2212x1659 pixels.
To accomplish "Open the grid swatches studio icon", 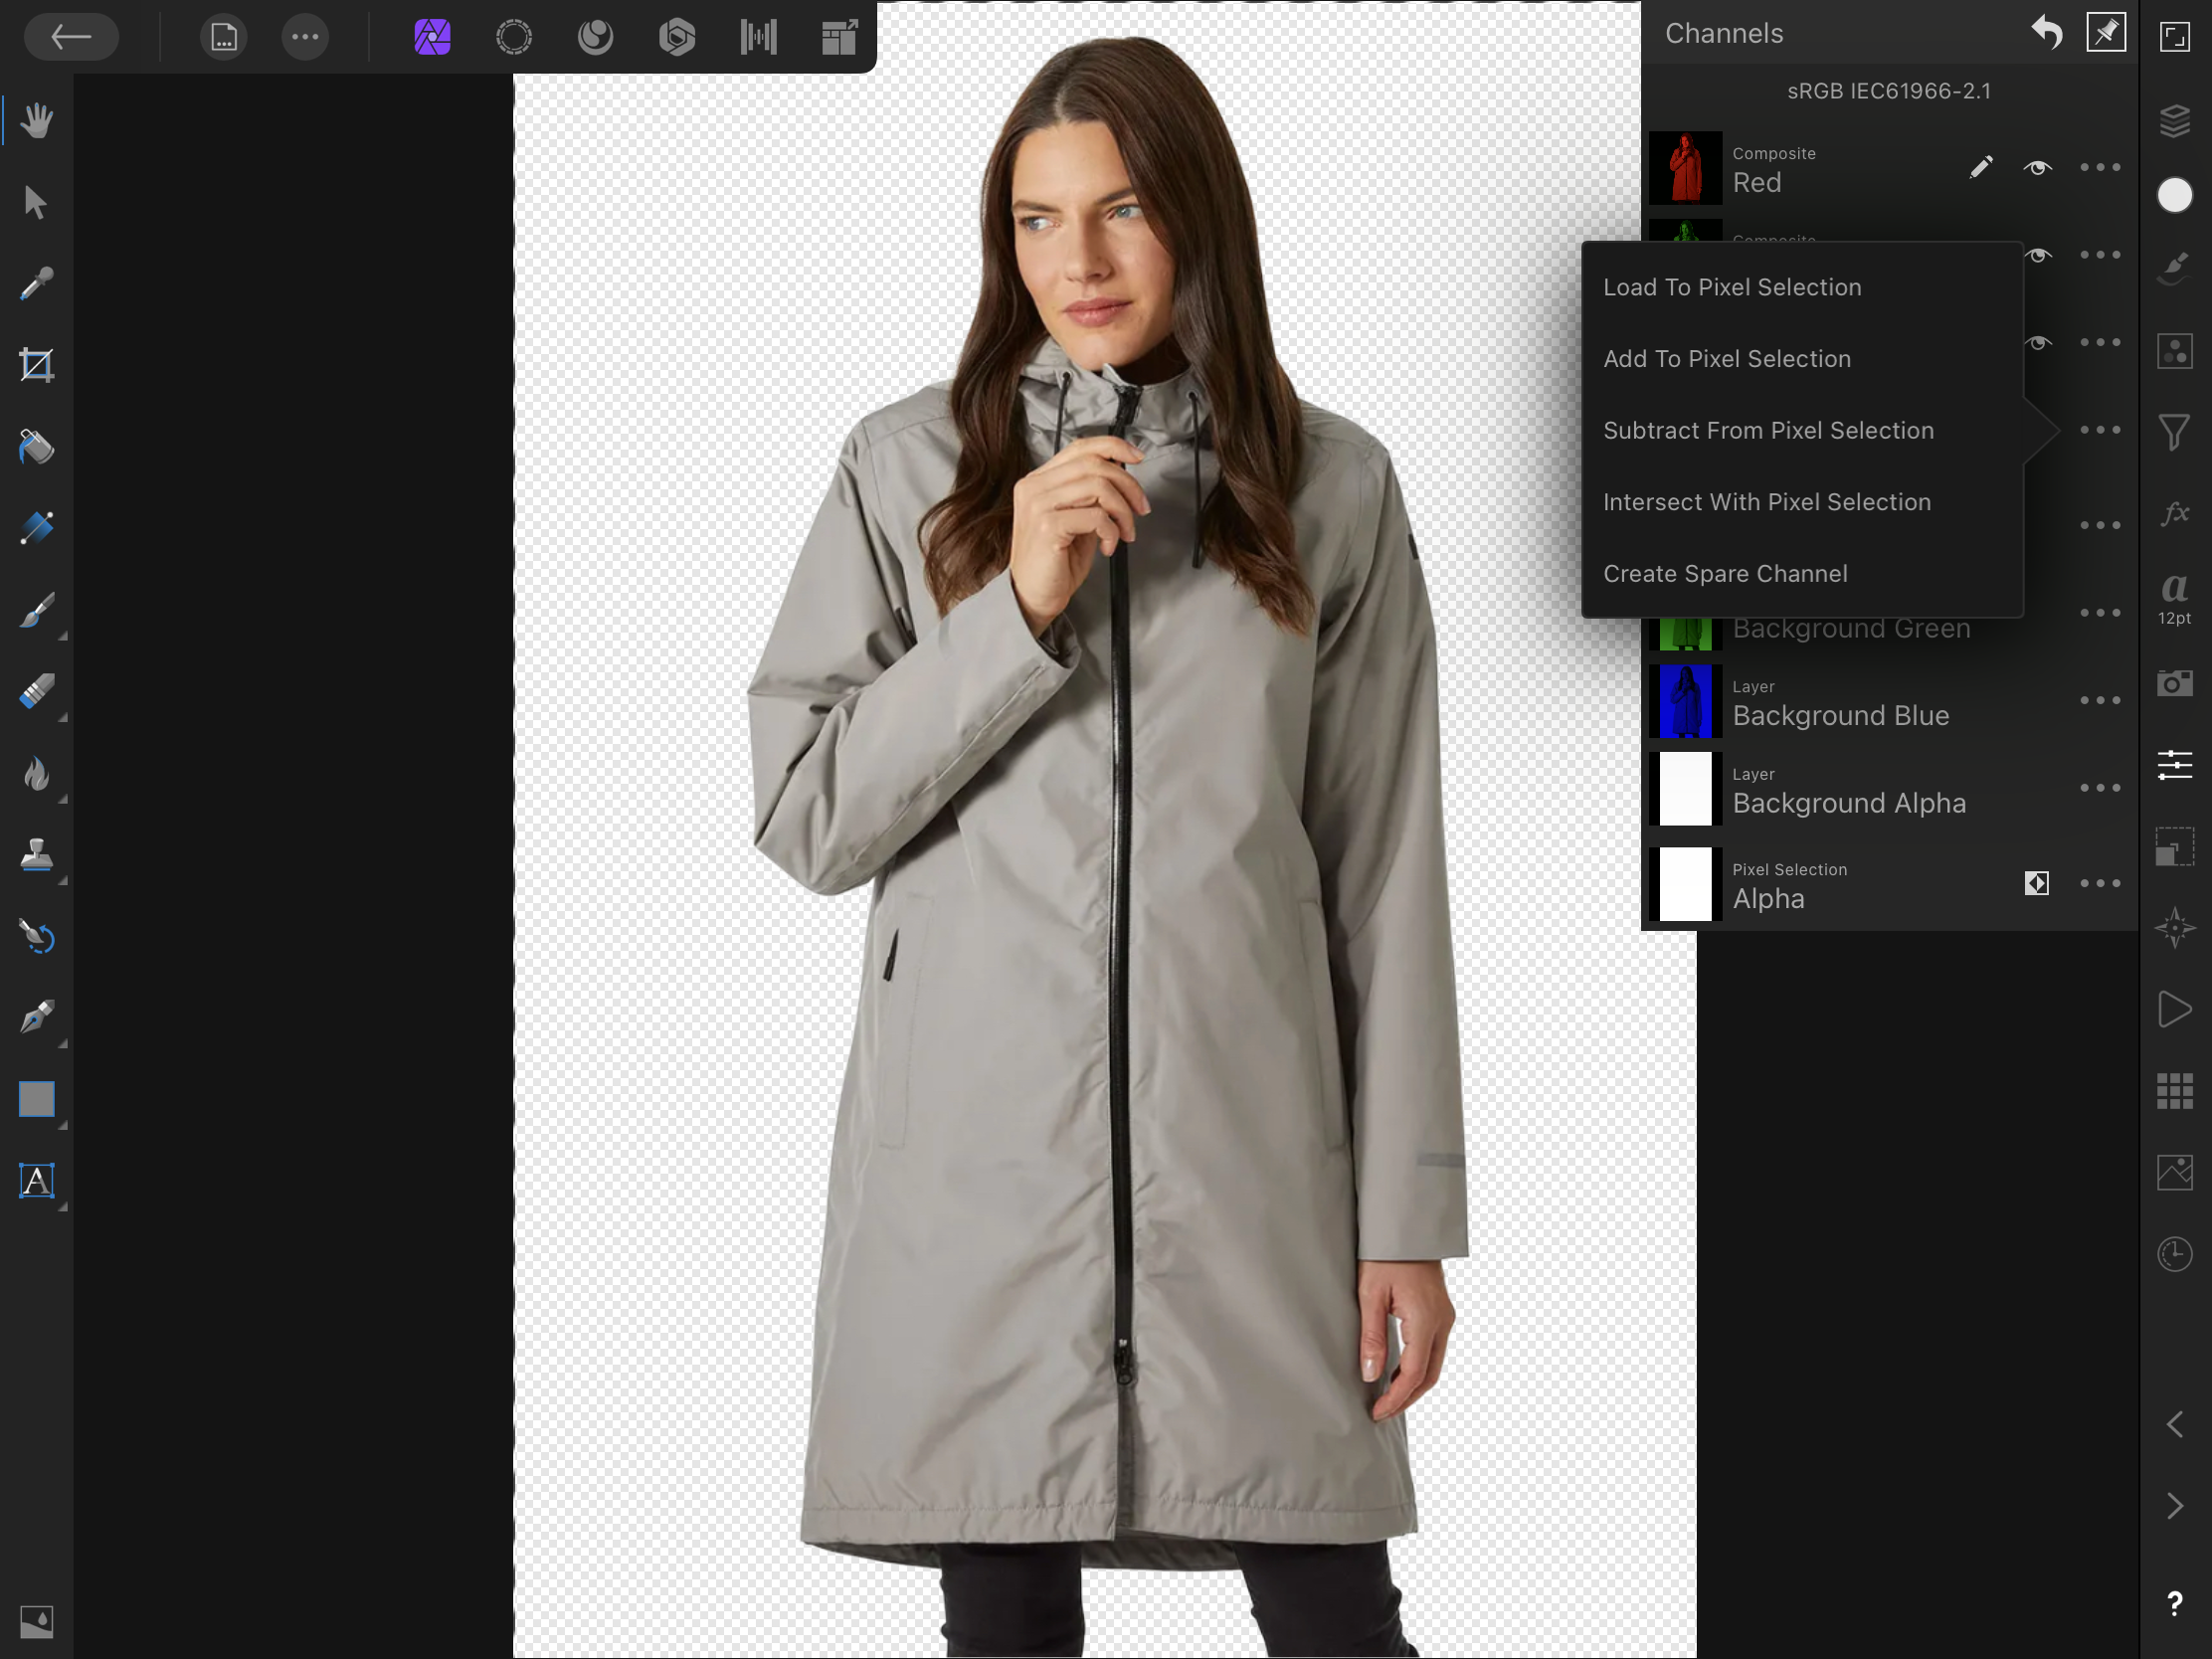I will point(2175,1091).
